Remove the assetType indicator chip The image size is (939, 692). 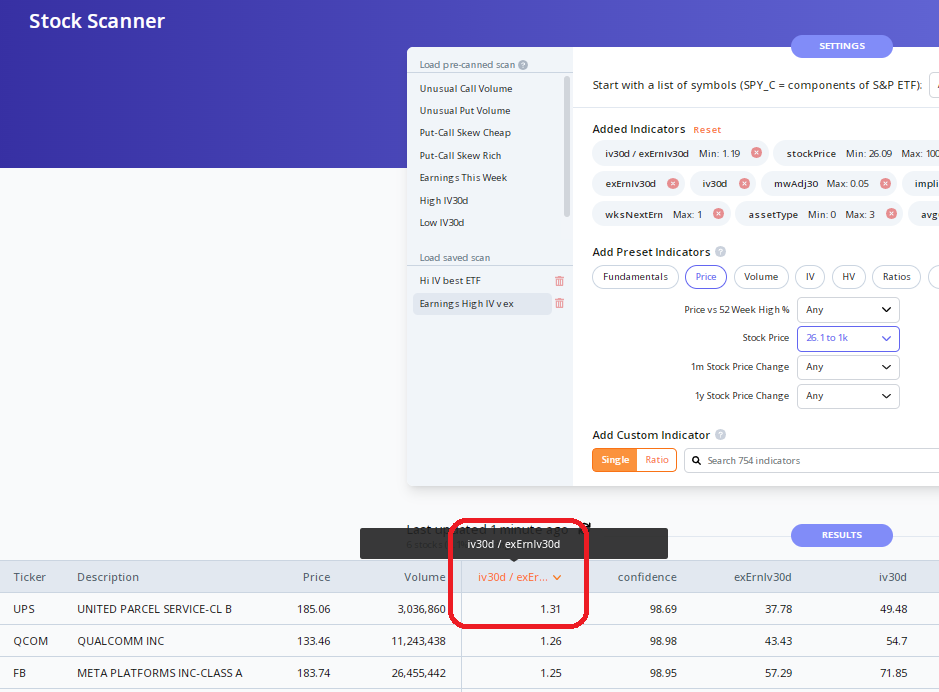[x=887, y=214]
